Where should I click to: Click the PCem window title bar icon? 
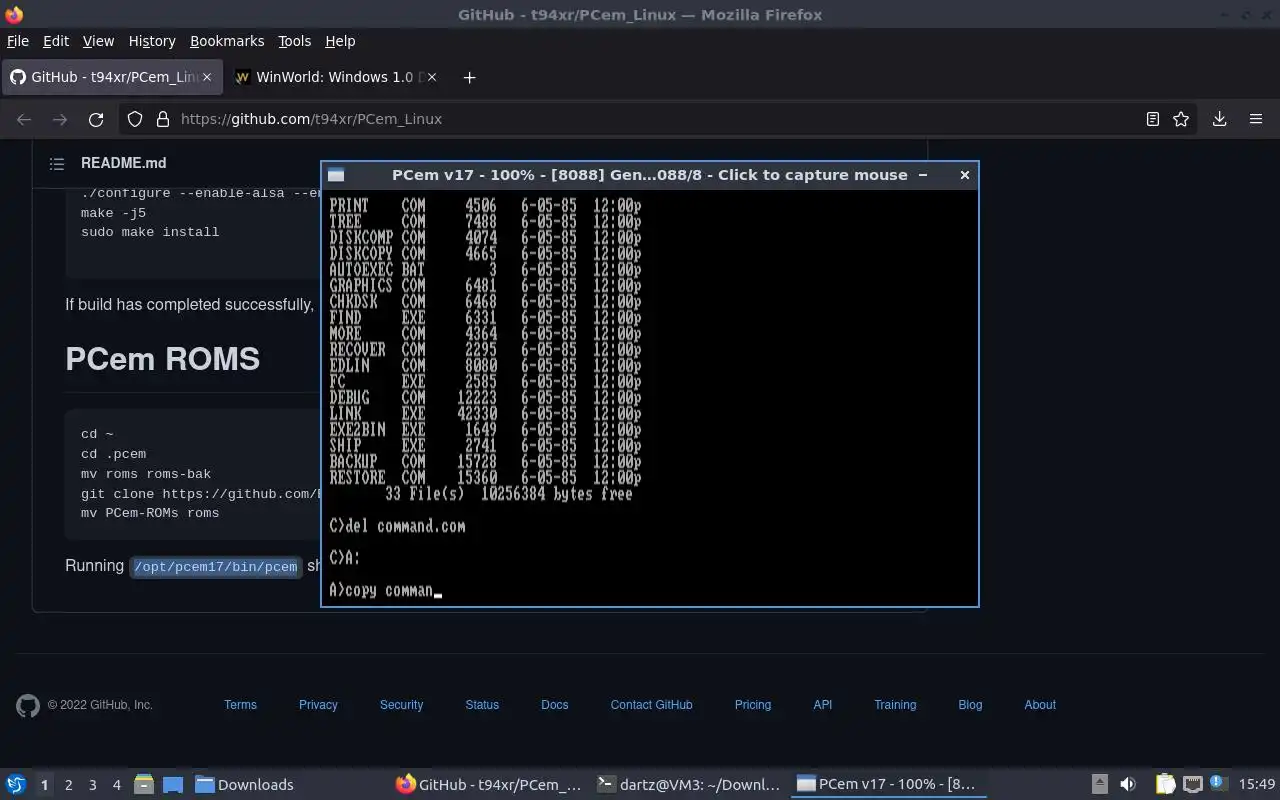point(336,175)
